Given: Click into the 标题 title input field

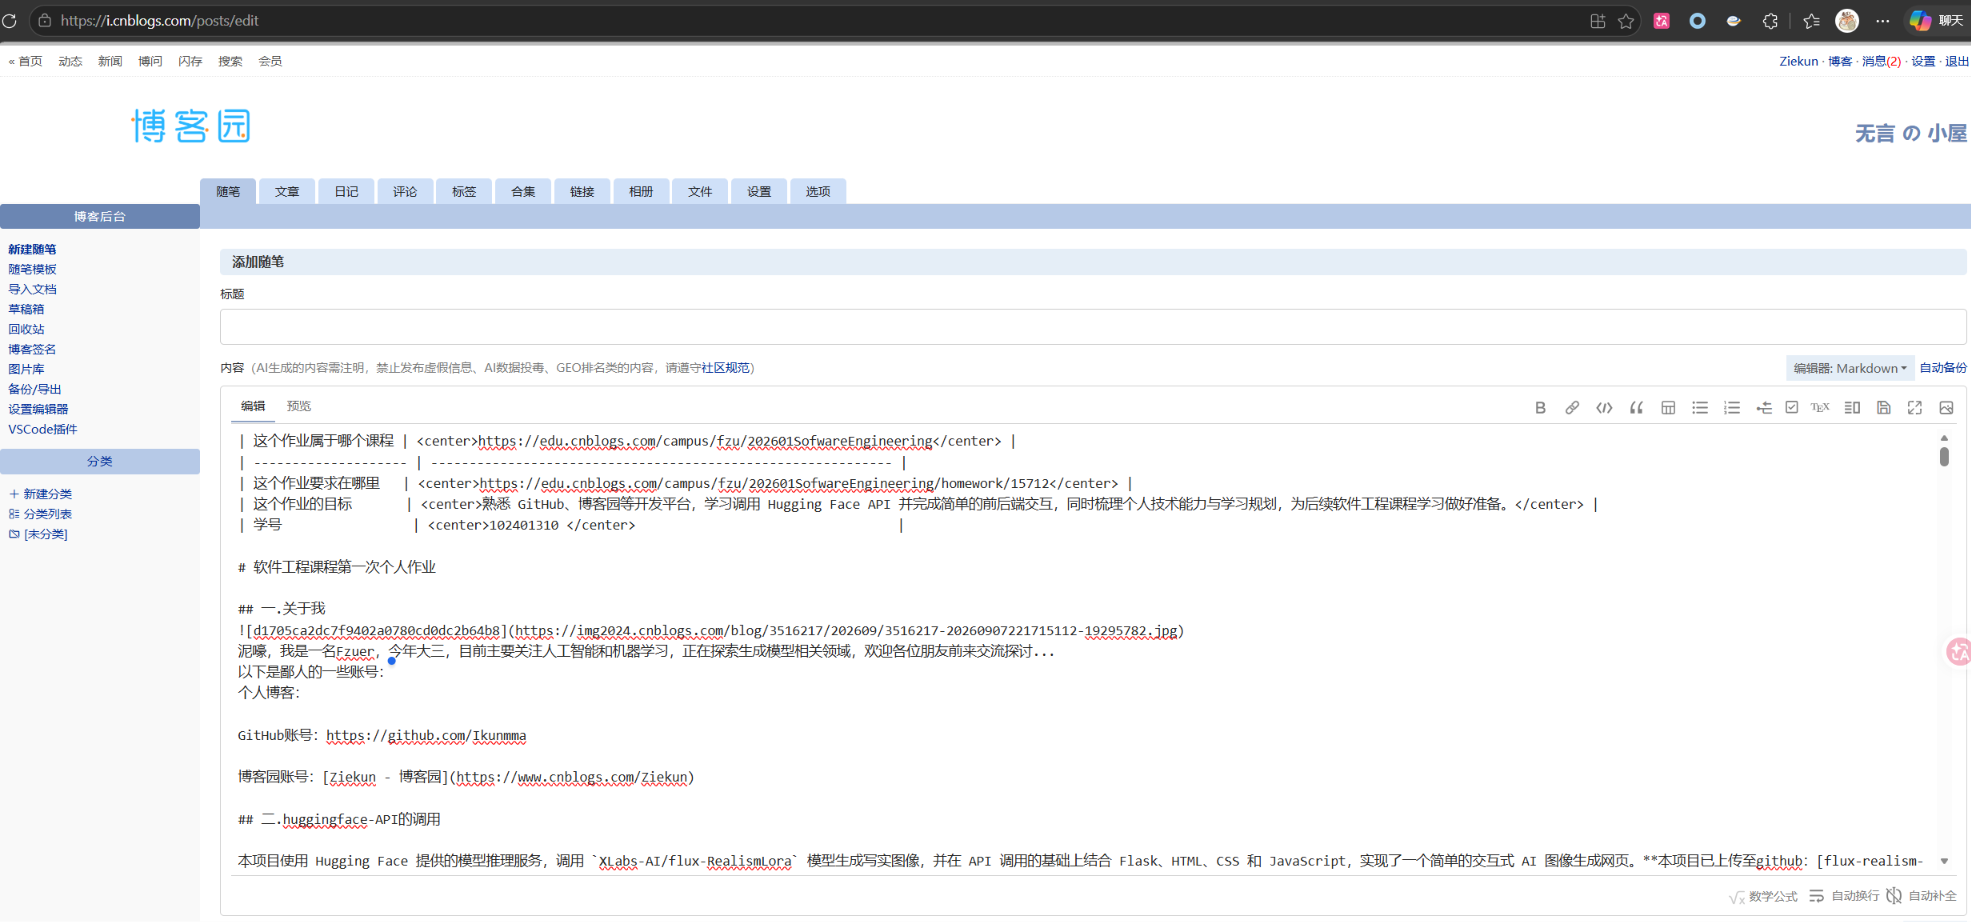Looking at the screenshot, I should pyautogui.click(x=1093, y=327).
